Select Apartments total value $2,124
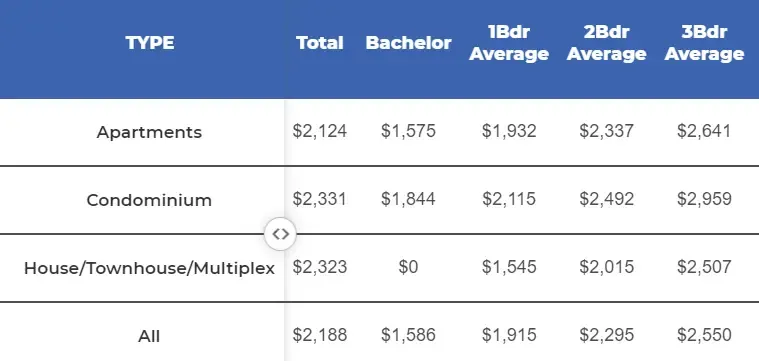The width and height of the screenshot is (759, 361). [x=319, y=131]
